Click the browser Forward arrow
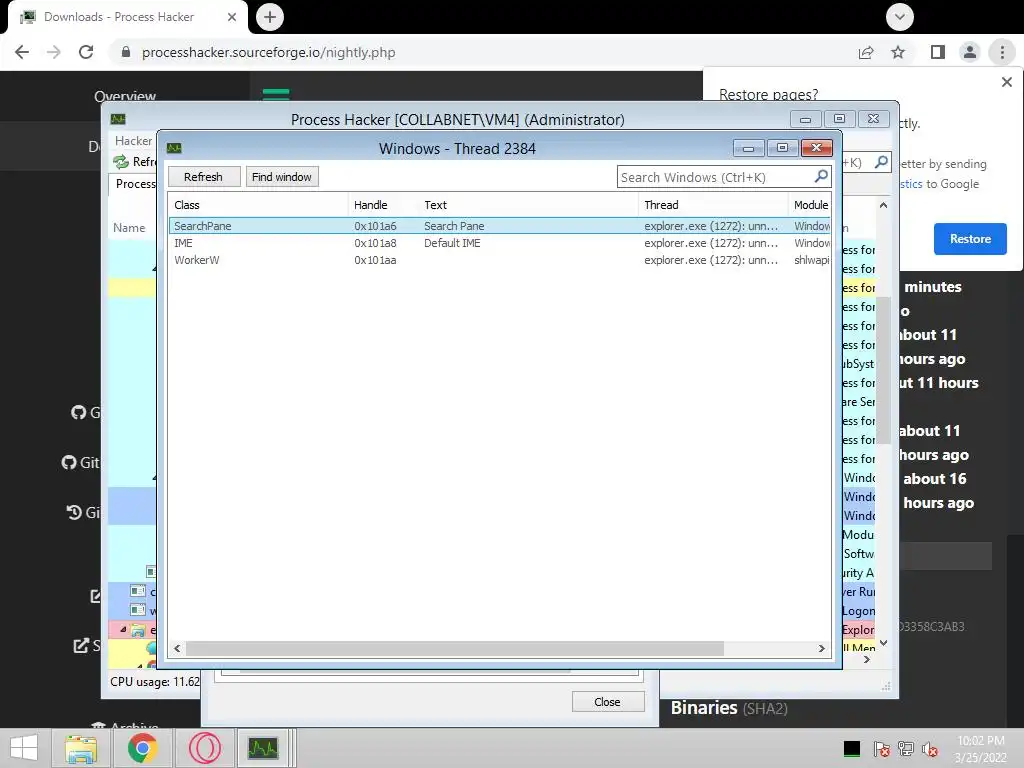The width and height of the screenshot is (1024, 768). click(54, 52)
